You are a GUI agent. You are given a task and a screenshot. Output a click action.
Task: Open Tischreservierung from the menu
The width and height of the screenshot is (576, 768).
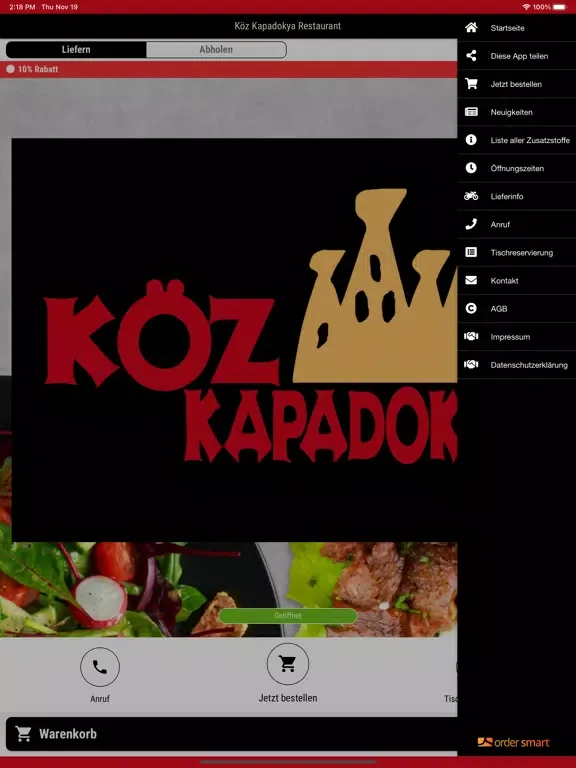[x=517, y=253]
